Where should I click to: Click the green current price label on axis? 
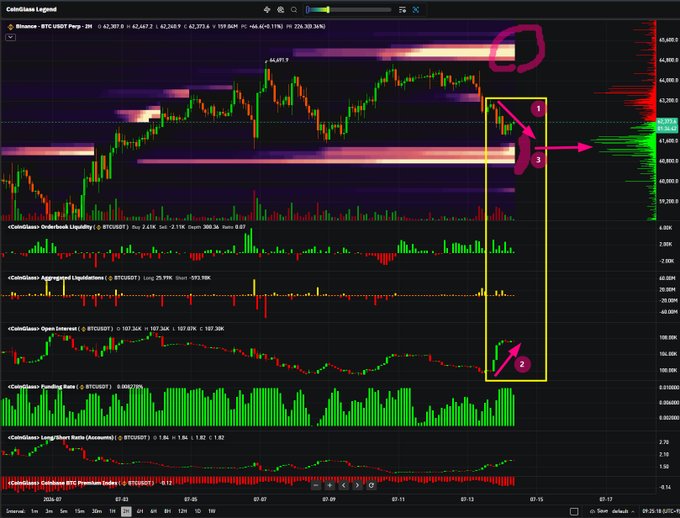coord(667,125)
